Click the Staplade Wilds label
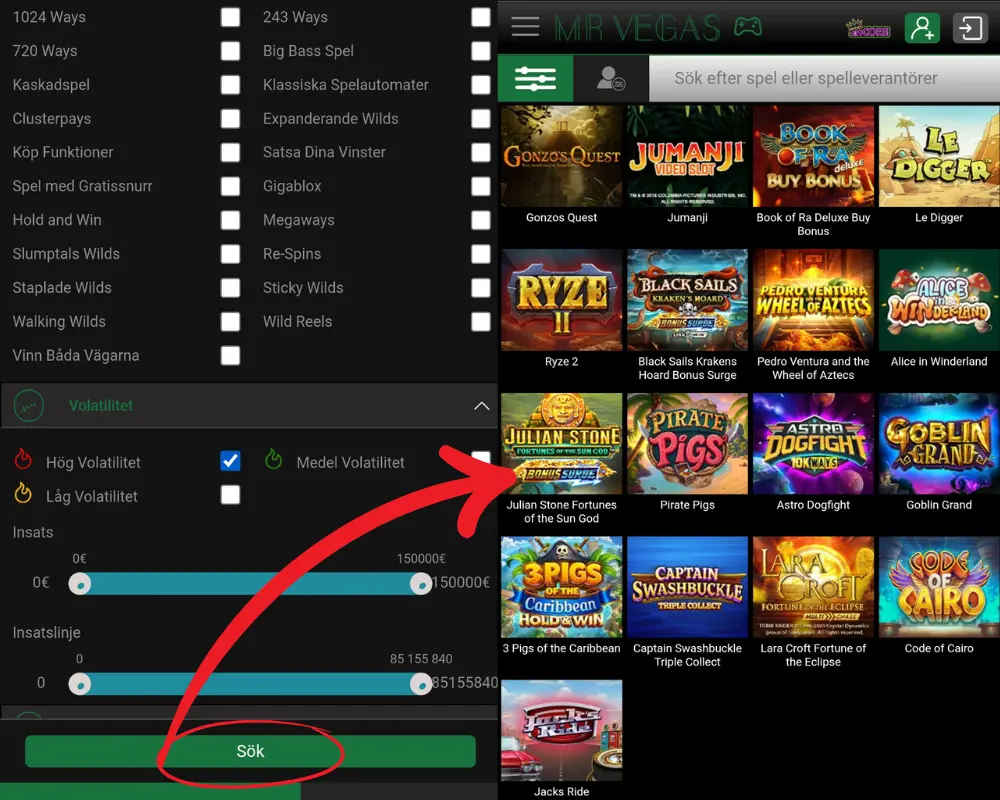Image resolution: width=1000 pixels, height=800 pixels. (62, 288)
